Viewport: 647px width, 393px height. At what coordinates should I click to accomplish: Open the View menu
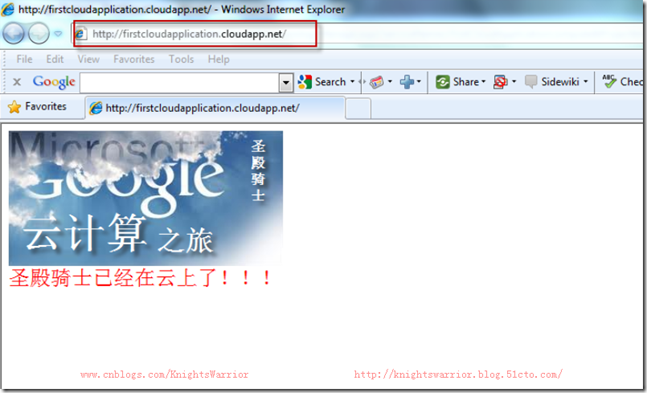88,59
